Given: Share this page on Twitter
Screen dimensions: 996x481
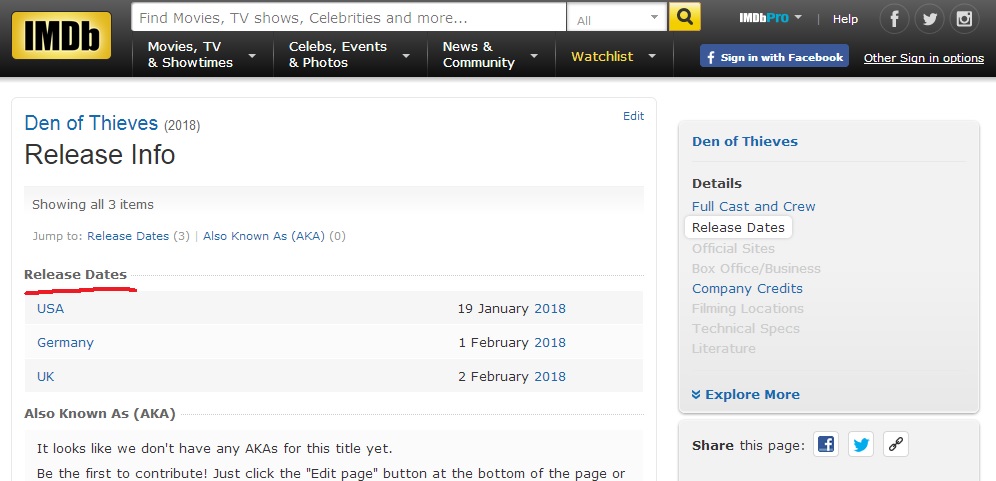Looking at the screenshot, I should pos(861,445).
